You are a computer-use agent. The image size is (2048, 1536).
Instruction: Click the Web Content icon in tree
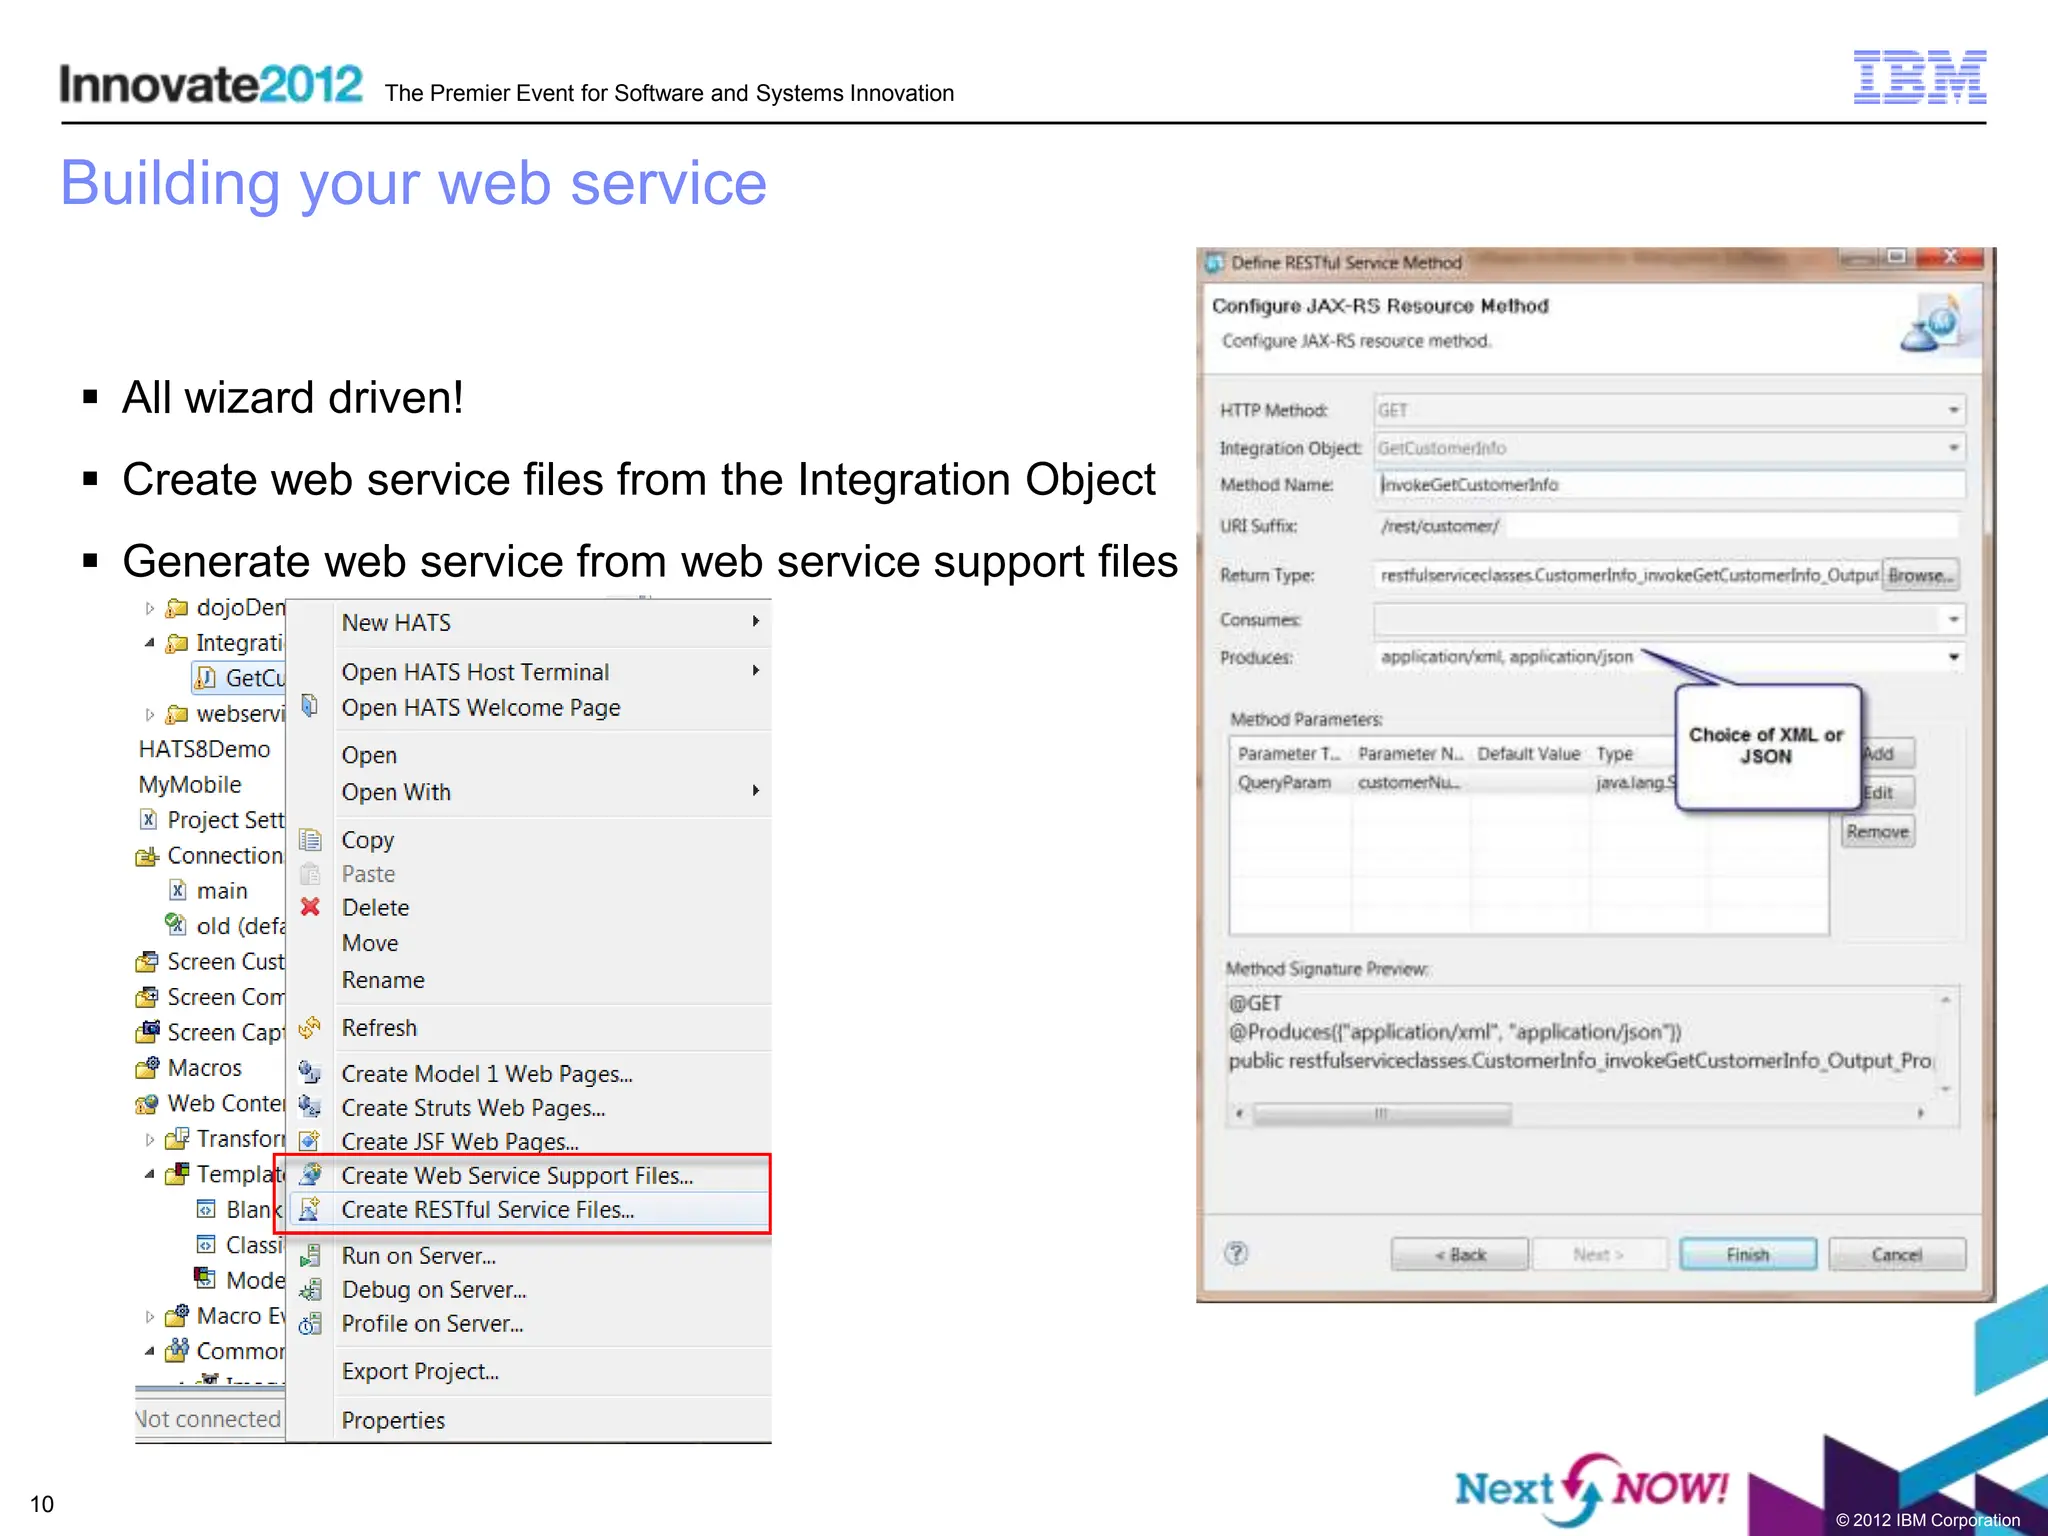[147, 1104]
